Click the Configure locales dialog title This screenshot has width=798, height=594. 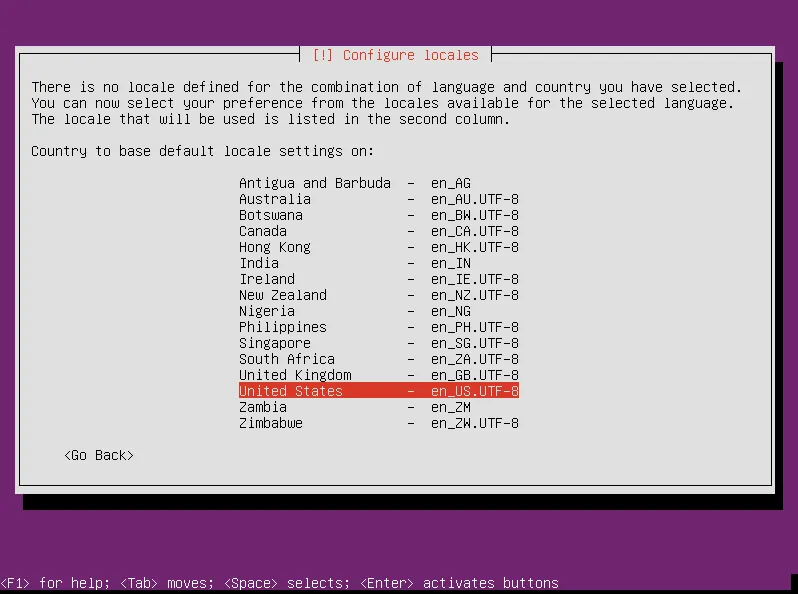396,55
